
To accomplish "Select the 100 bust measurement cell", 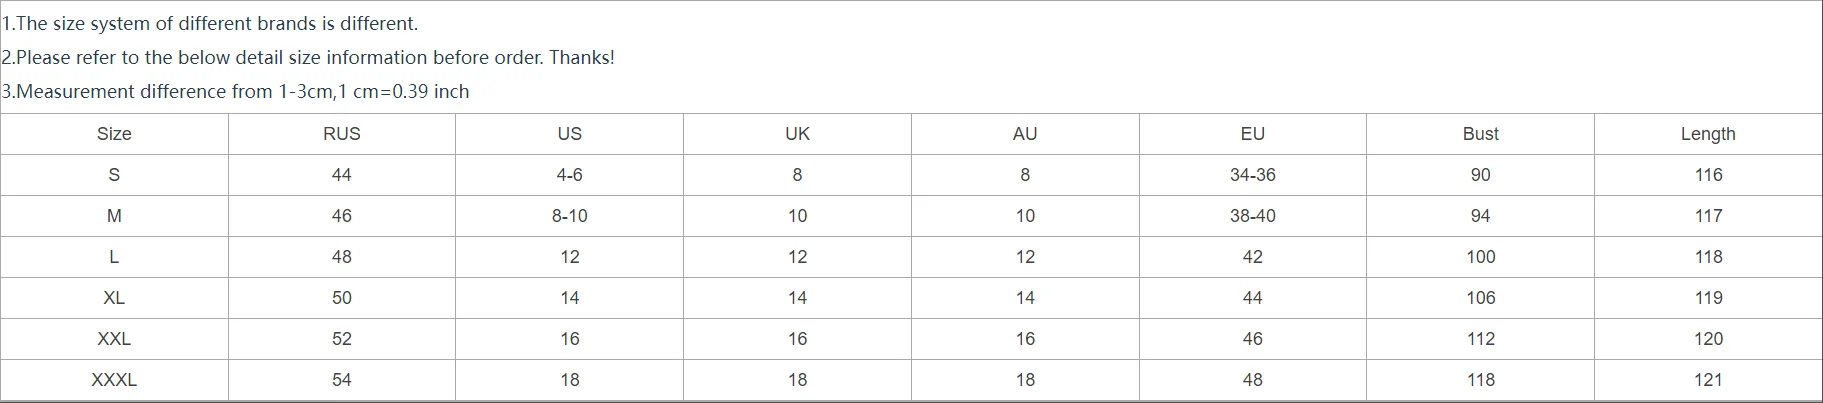I will [1480, 257].
